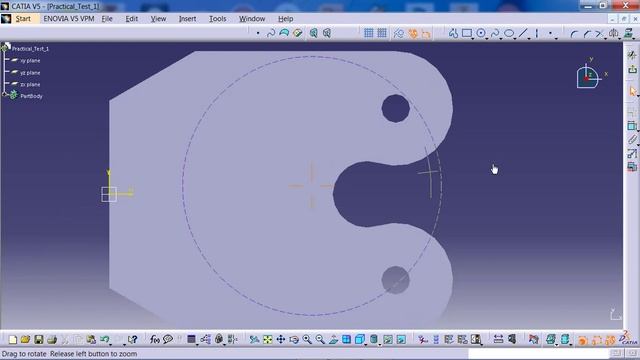Open the Tools menu

[218, 19]
